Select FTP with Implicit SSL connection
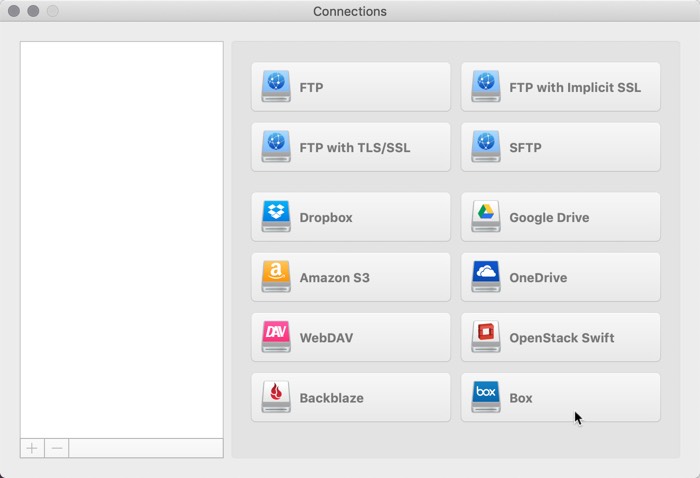This screenshot has height=478, width=700. point(560,87)
